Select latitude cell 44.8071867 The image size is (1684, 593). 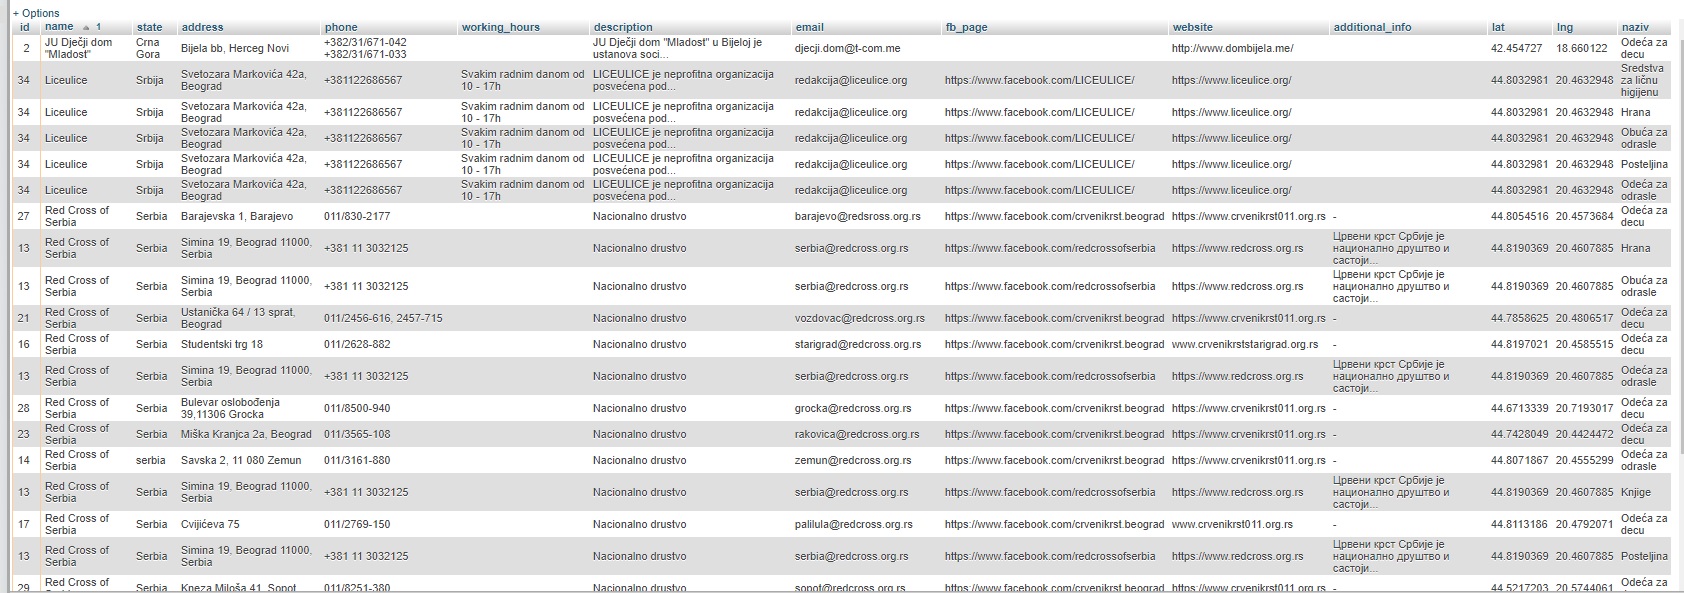[x=1520, y=460]
